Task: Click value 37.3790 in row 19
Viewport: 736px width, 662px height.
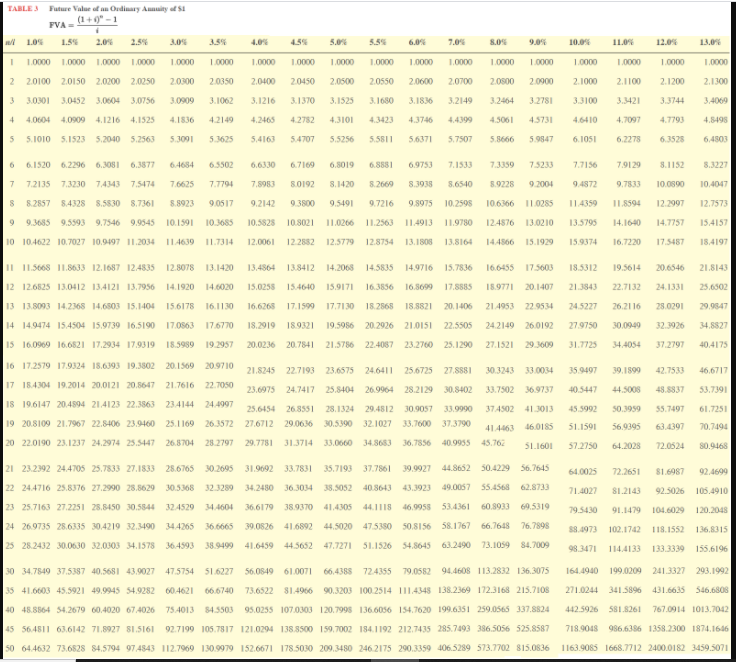Action: pyautogui.click(x=456, y=423)
